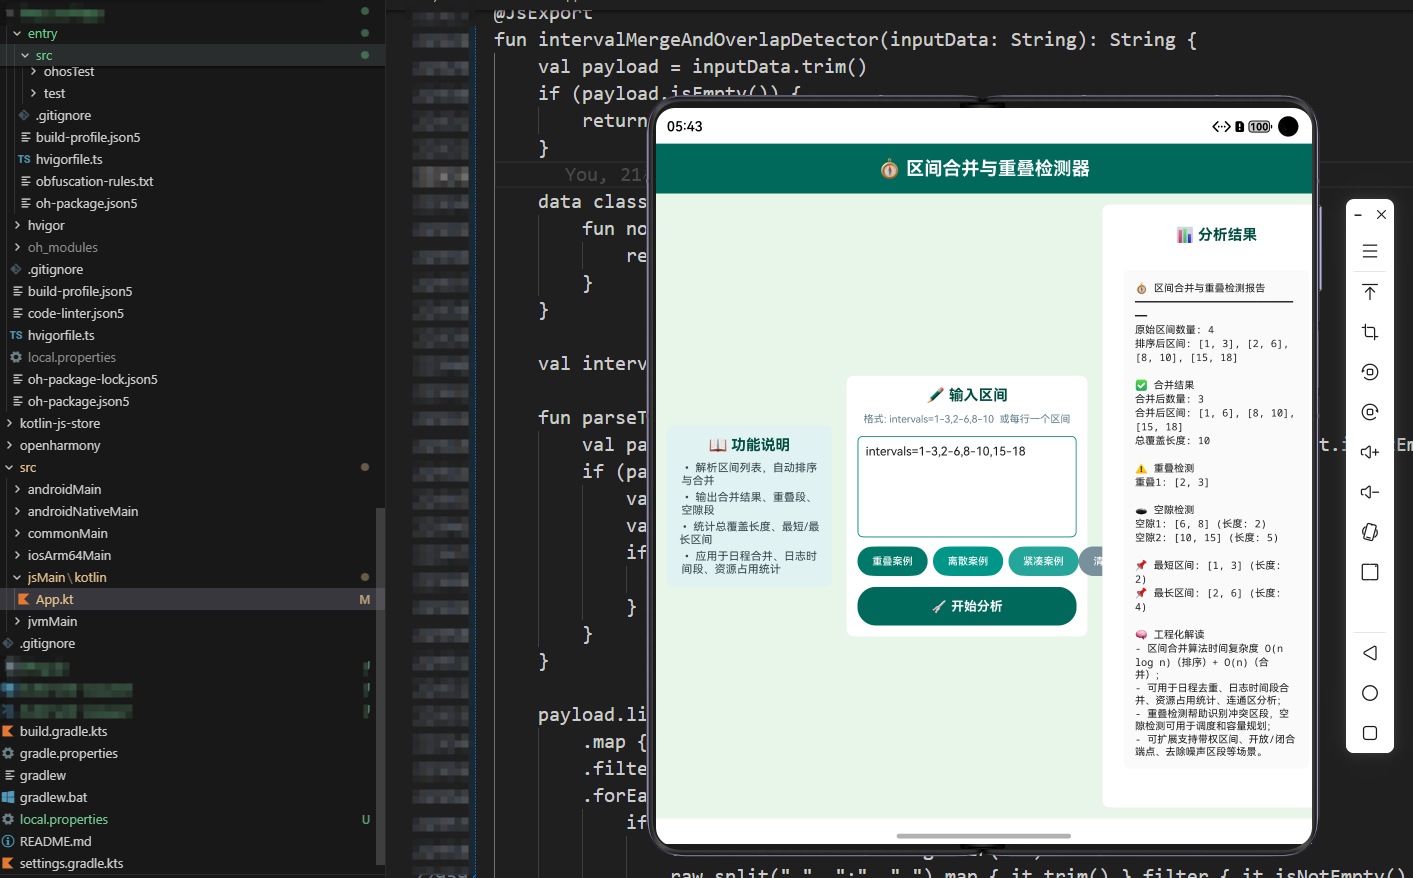Click the 分析结果 results heading

[1227, 235]
